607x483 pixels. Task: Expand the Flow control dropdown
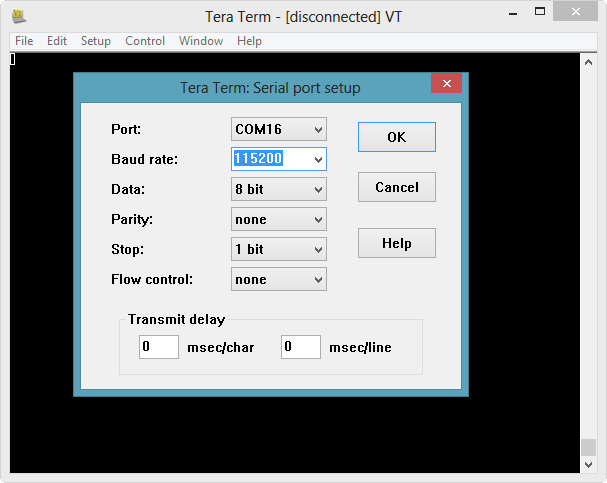tap(279, 279)
